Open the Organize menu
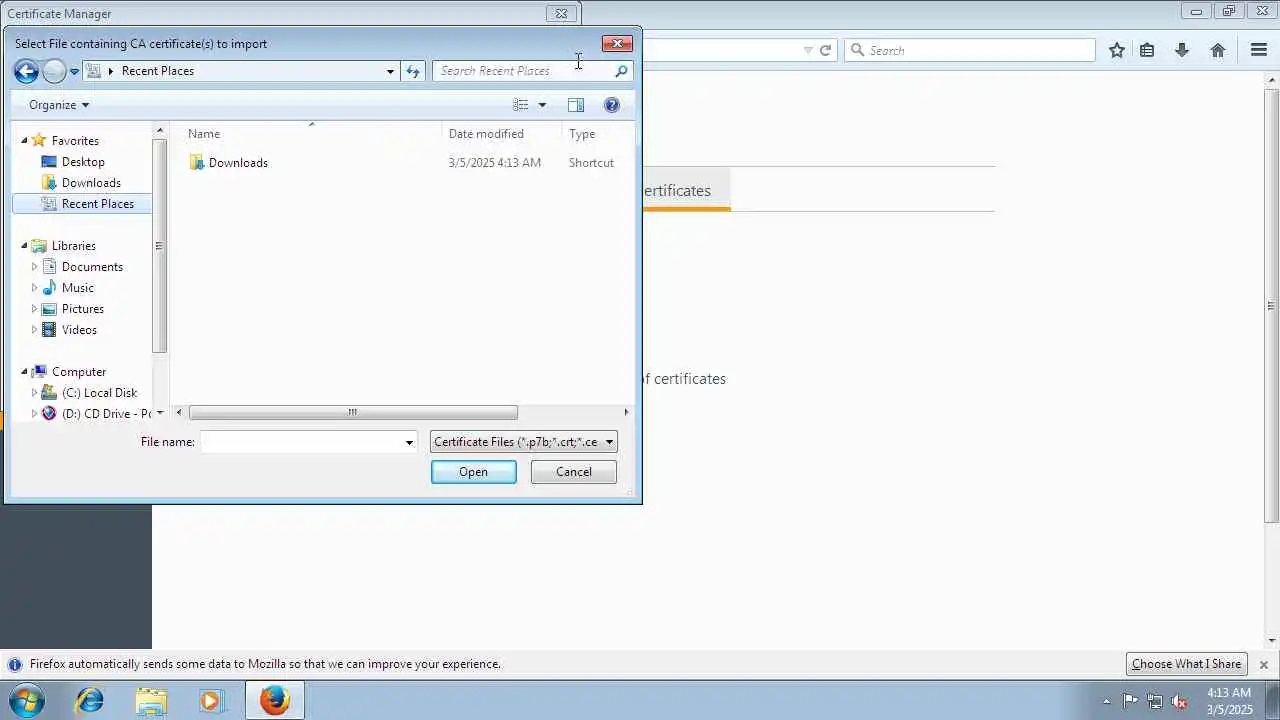Viewport: 1280px width, 720px height. 59,105
